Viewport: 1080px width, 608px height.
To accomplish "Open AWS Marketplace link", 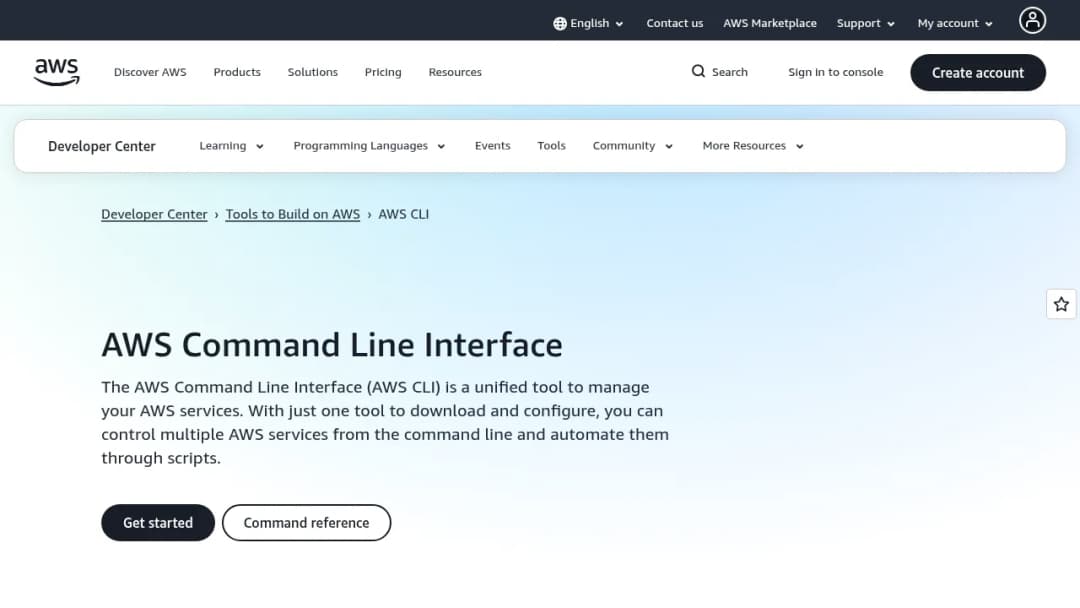I will 769,23.
